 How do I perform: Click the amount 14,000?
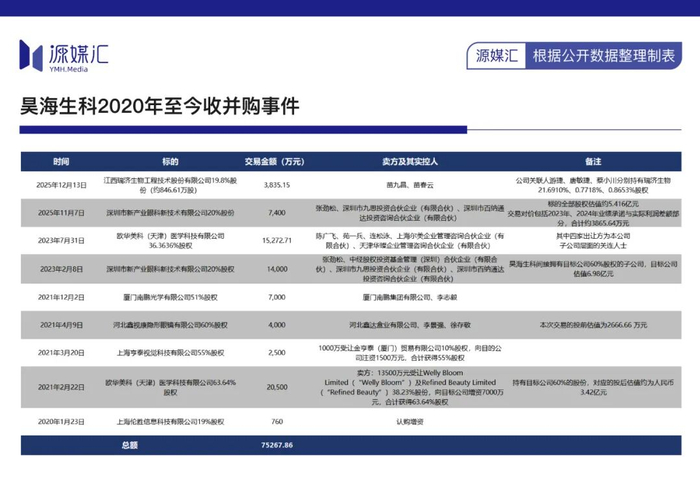point(277,269)
